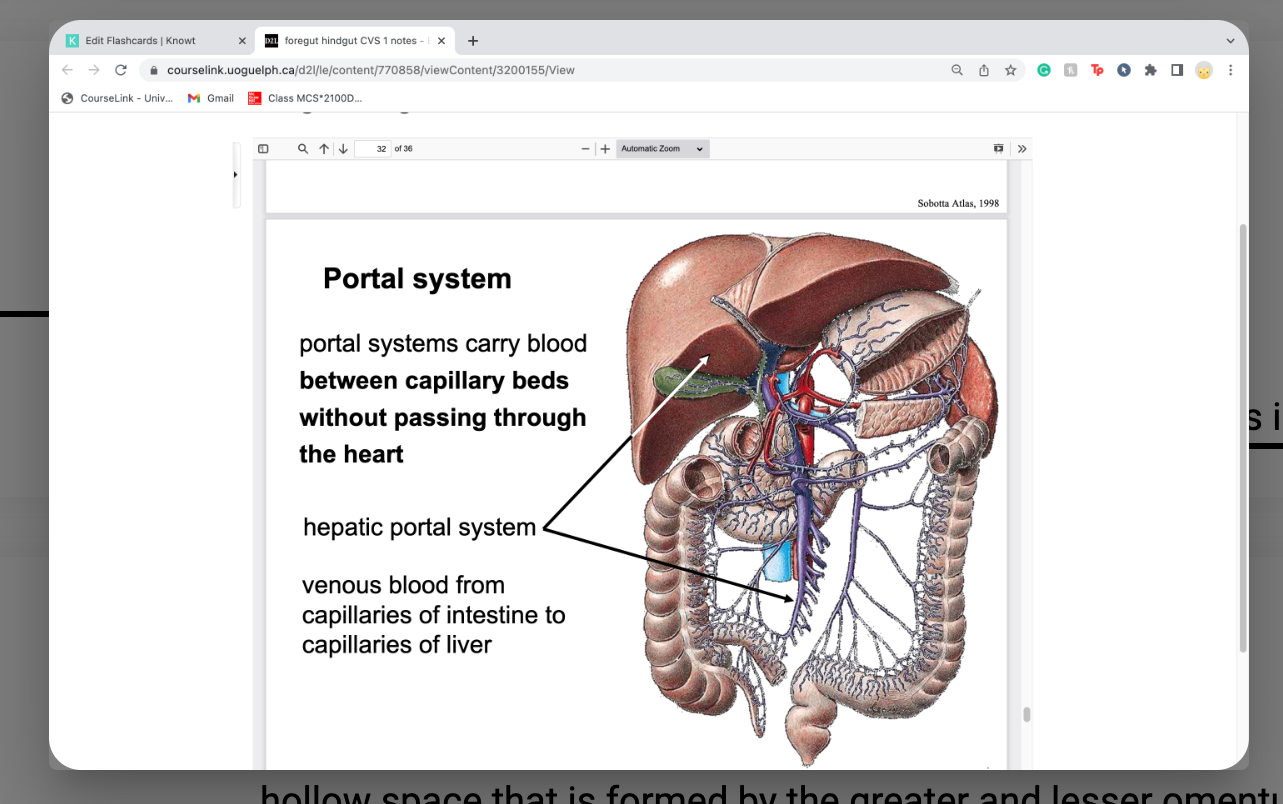Open the Gmail bookmark
Viewport: 1283px width, 804px height.
pyautogui.click(x=211, y=98)
